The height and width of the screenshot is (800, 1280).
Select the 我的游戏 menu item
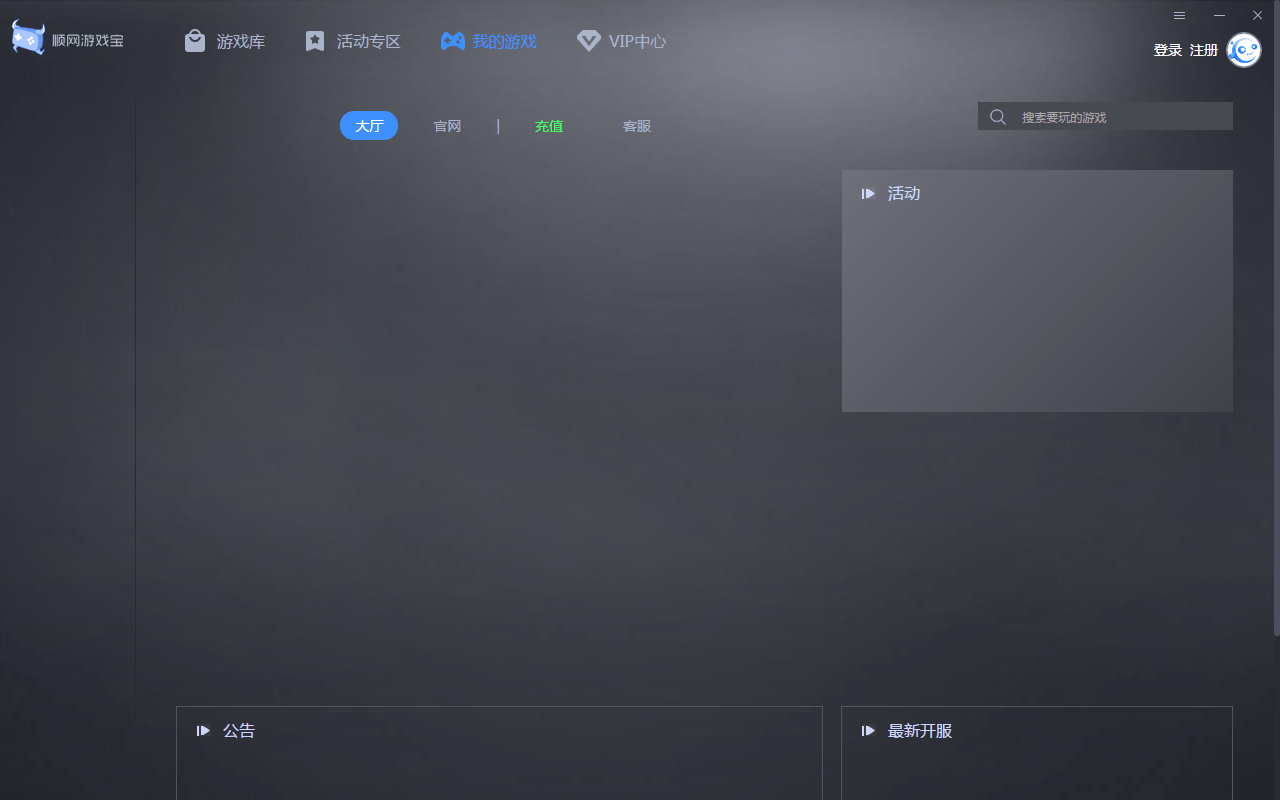(504, 40)
